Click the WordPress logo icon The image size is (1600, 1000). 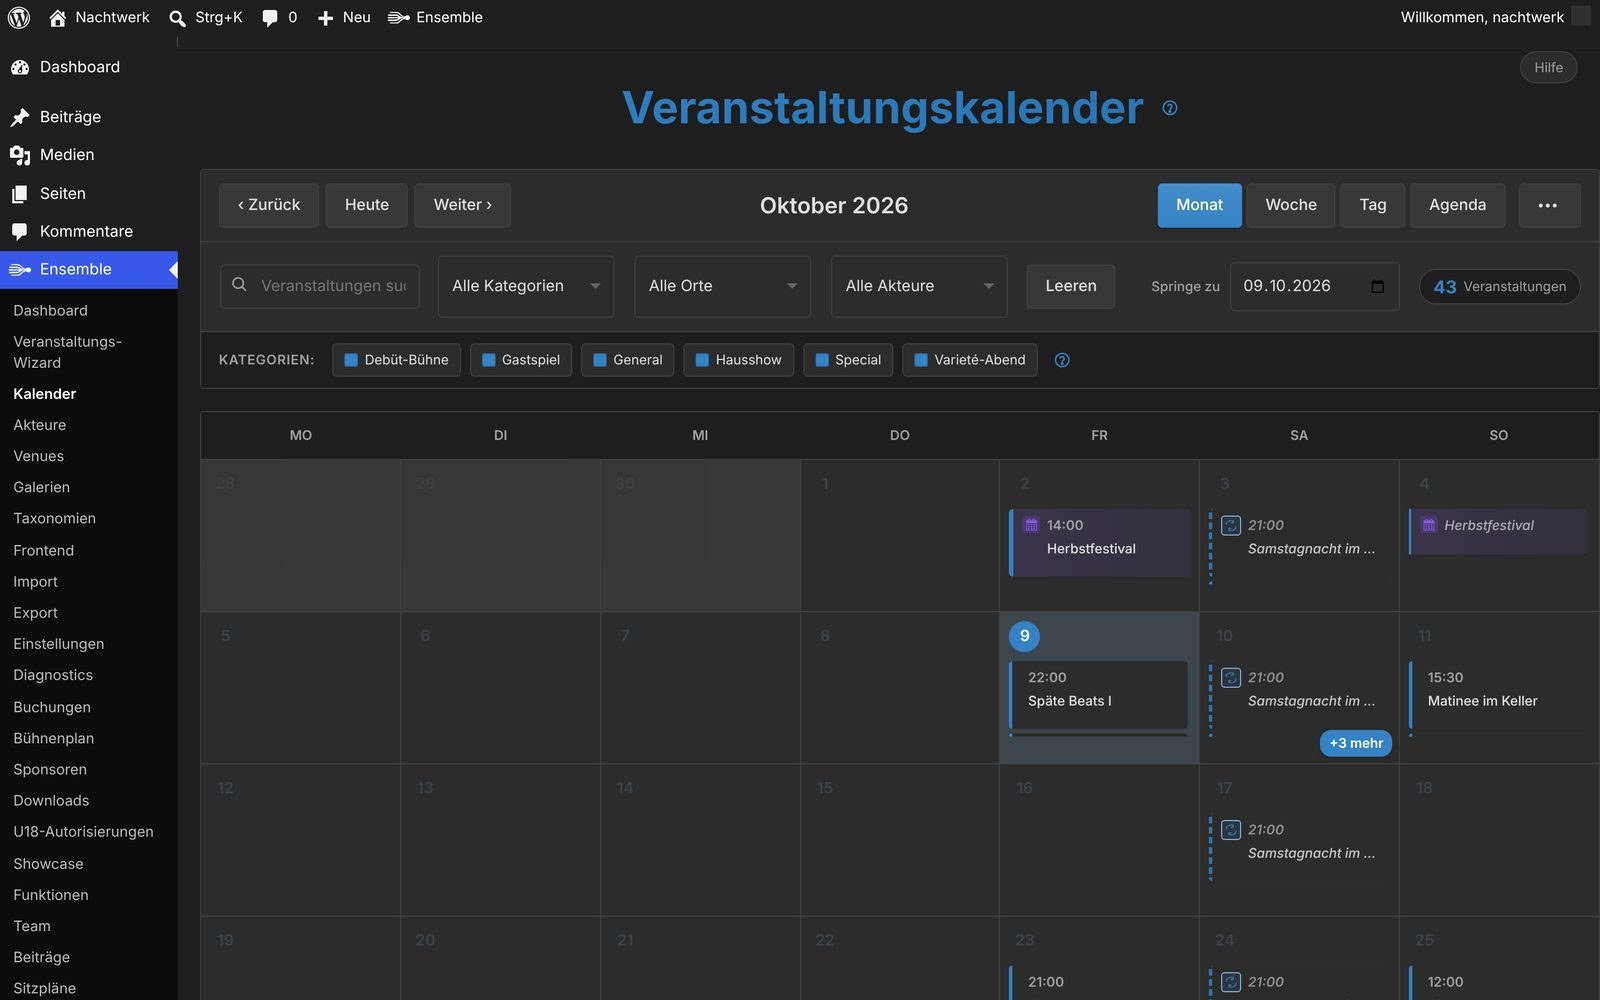[x=19, y=17]
